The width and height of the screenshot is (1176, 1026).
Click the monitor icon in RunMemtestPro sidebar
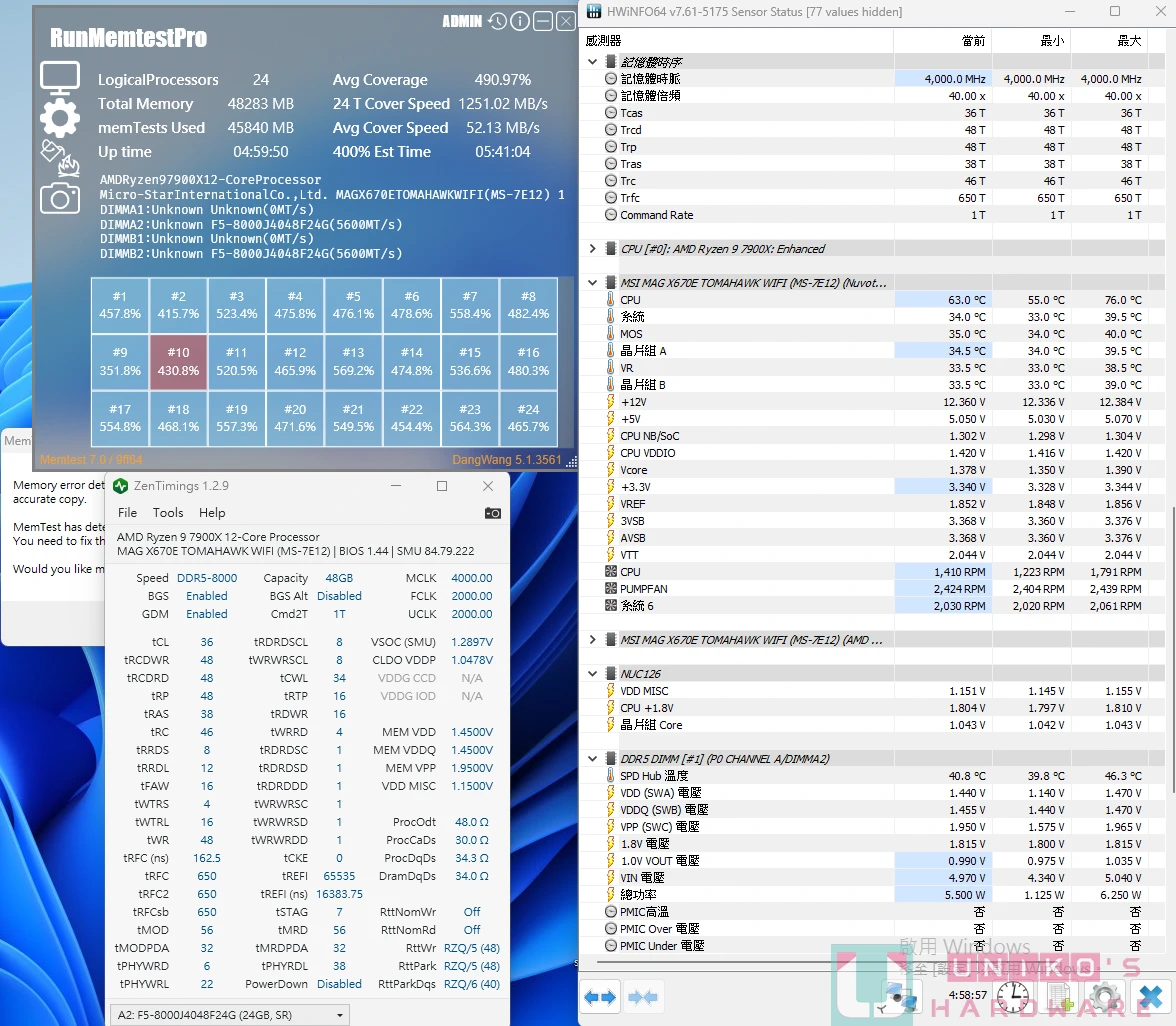[x=60, y=78]
